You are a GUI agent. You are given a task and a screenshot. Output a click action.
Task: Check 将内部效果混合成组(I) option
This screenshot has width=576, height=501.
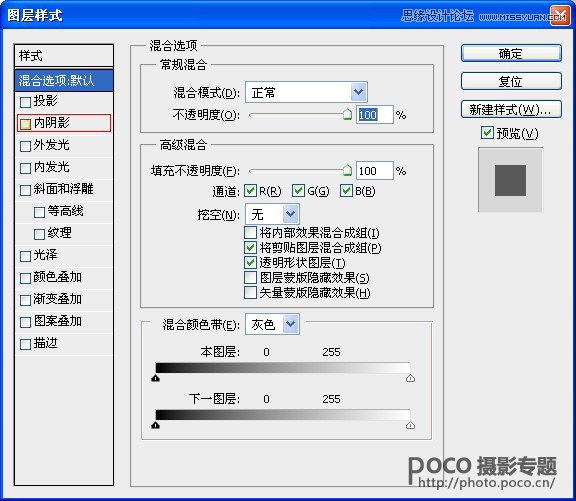[250, 233]
